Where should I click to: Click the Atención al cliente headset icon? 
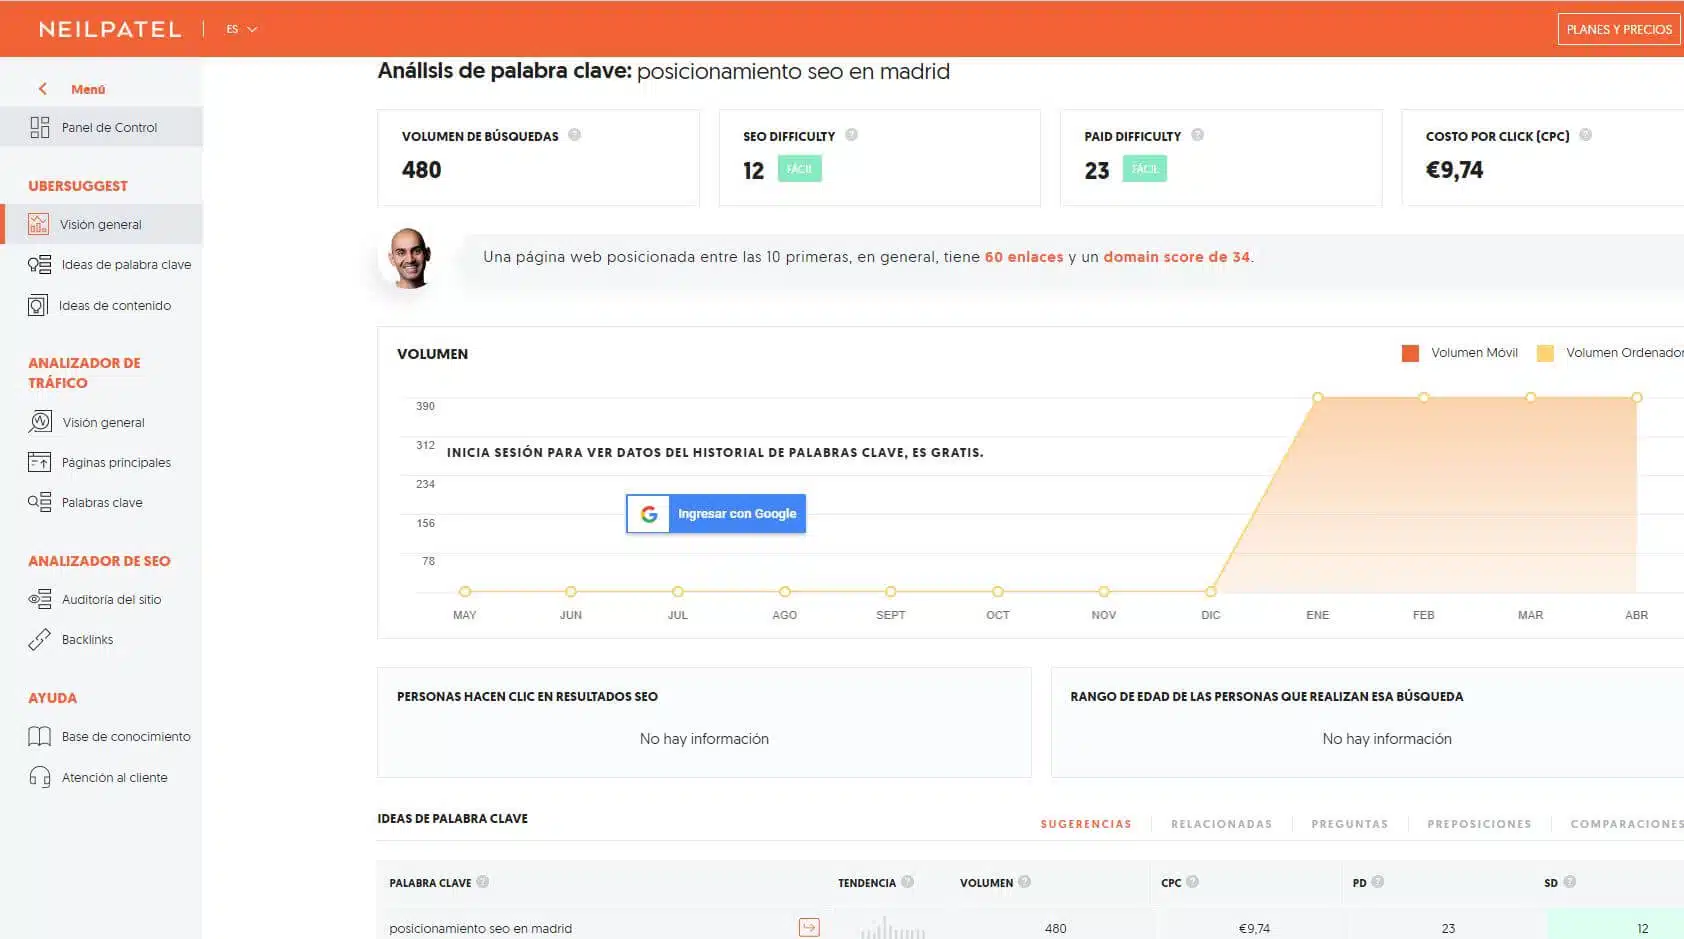click(x=39, y=777)
